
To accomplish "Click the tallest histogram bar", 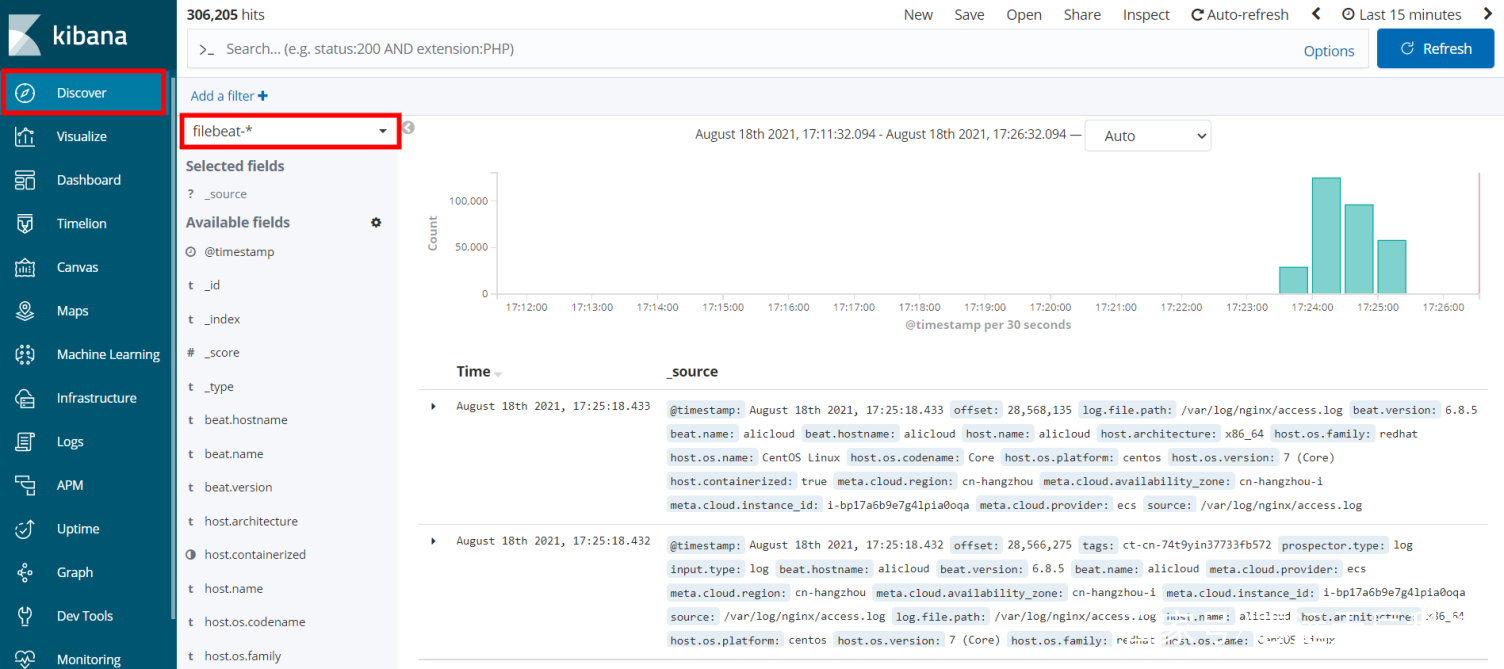I will tap(1326, 236).
